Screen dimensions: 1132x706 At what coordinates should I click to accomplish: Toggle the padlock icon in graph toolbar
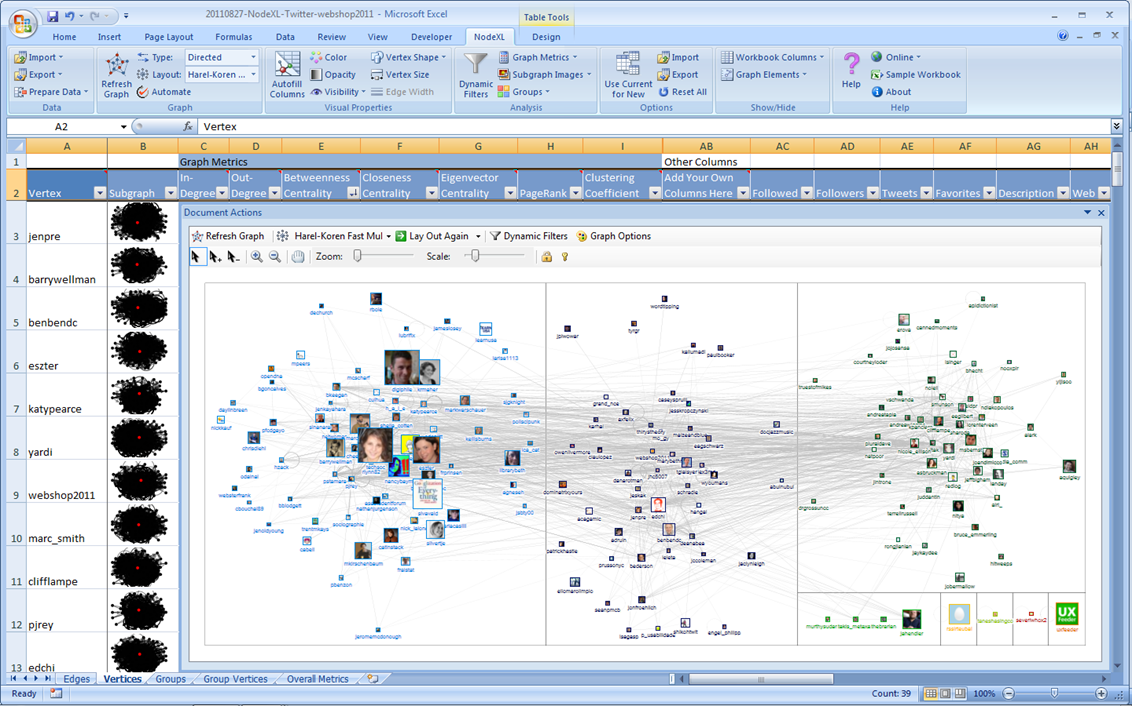547,256
